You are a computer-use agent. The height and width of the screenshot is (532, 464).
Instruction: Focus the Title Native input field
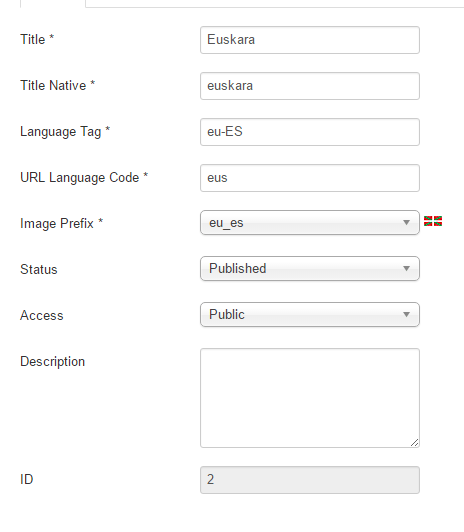[310, 86]
